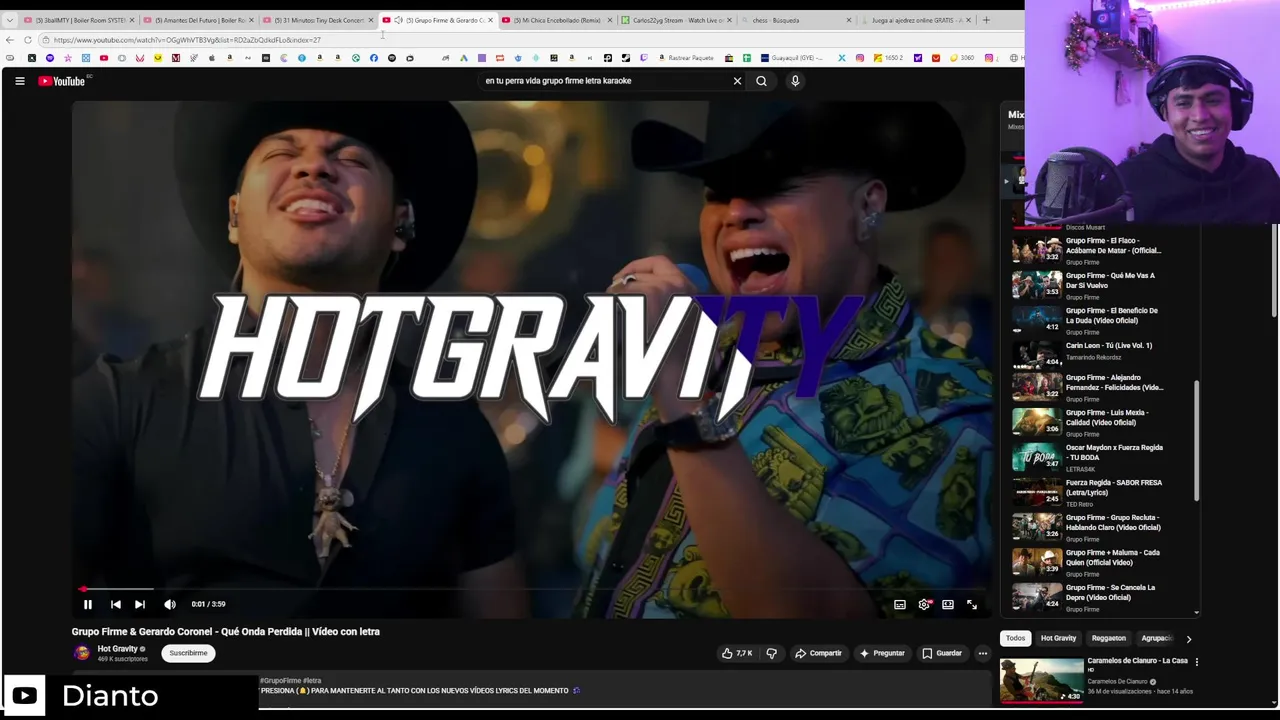This screenshot has height=720, width=1280.
Task: Select the Hot Gravity filter chip
Action: [x=1058, y=638]
